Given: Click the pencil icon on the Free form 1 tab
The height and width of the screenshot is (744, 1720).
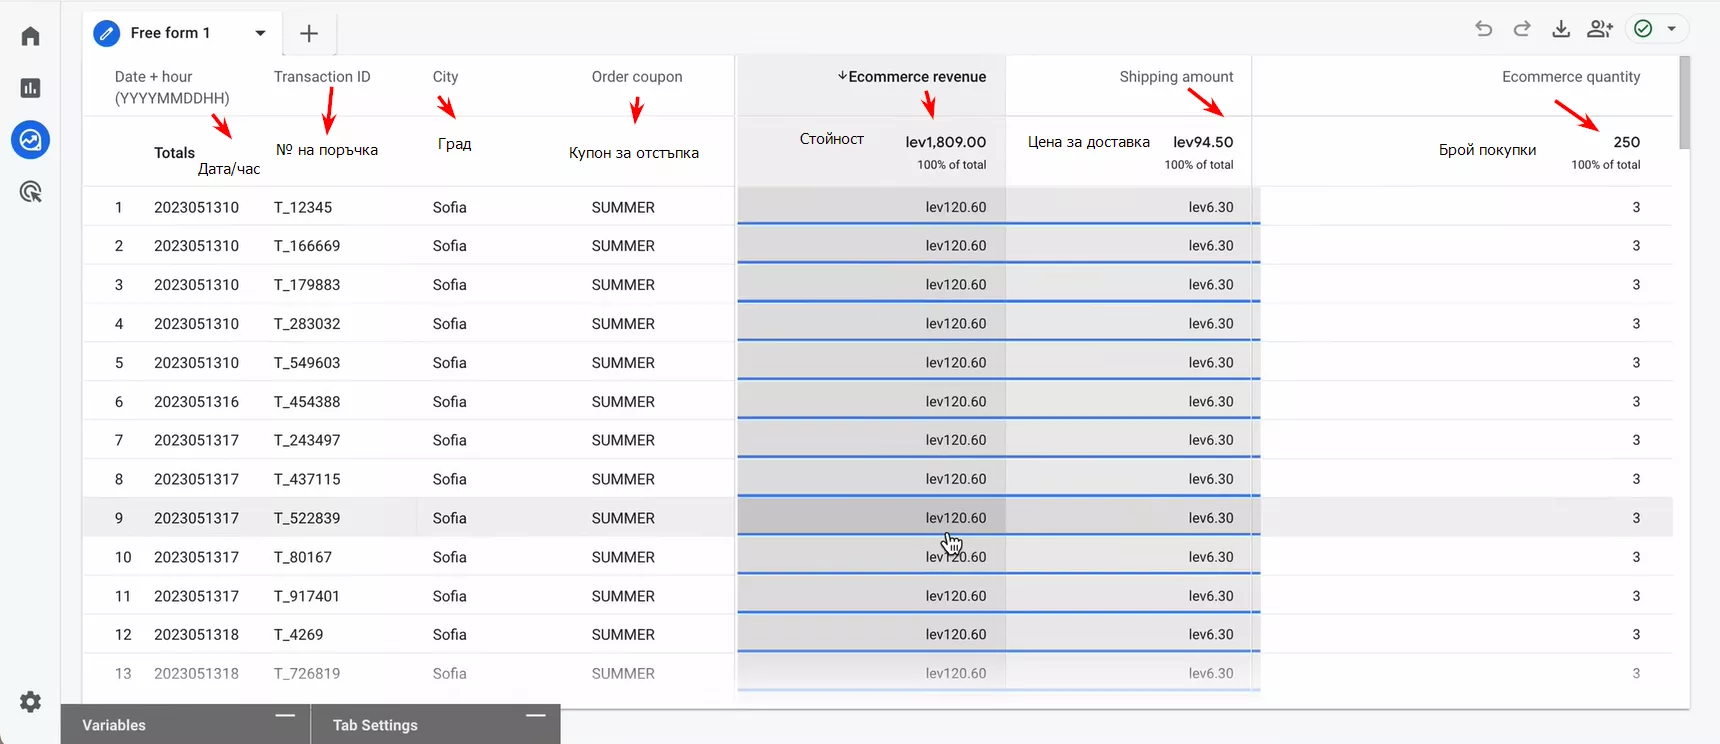Looking at the screenshot, I should tap(106, 33).
